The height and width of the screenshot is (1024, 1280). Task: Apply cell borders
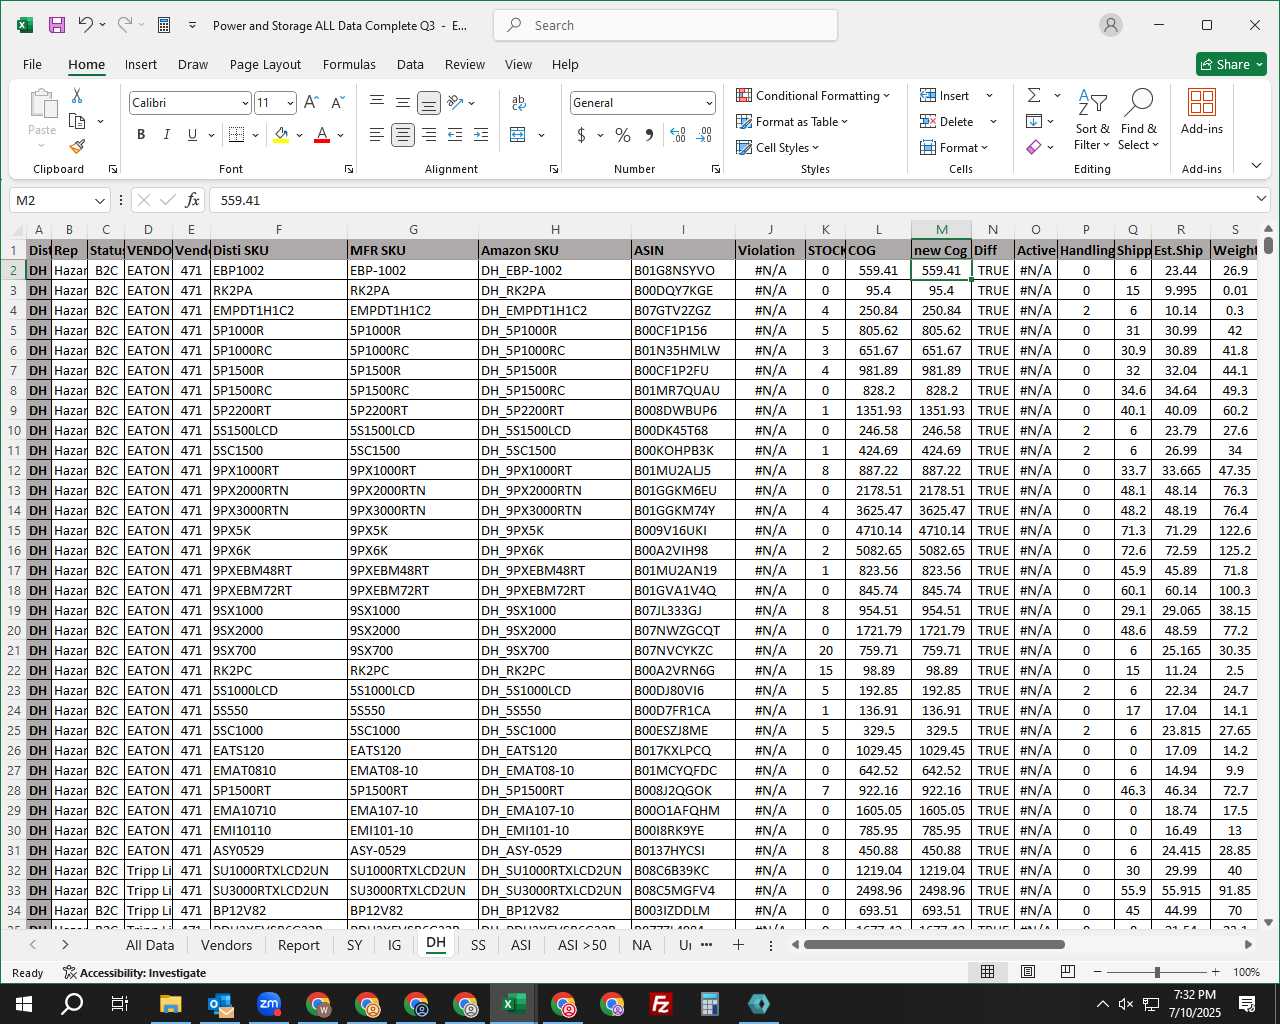click(x=236, y=134)
